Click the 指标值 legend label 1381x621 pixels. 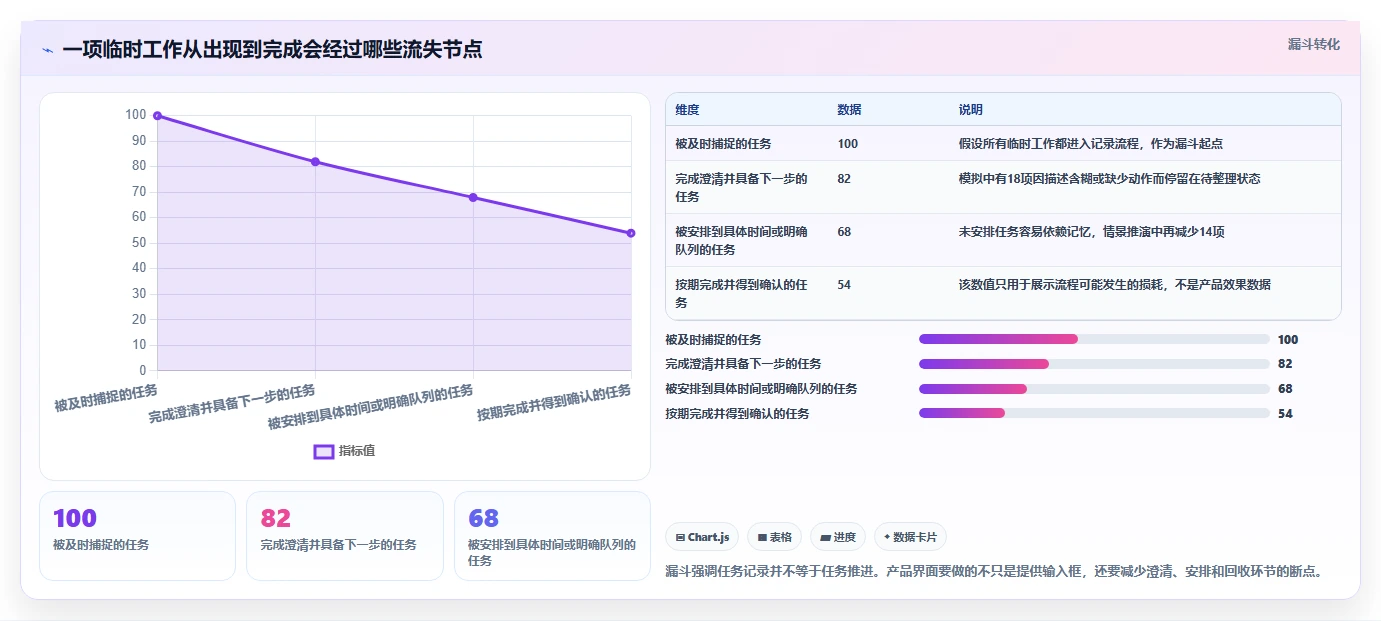357,451
